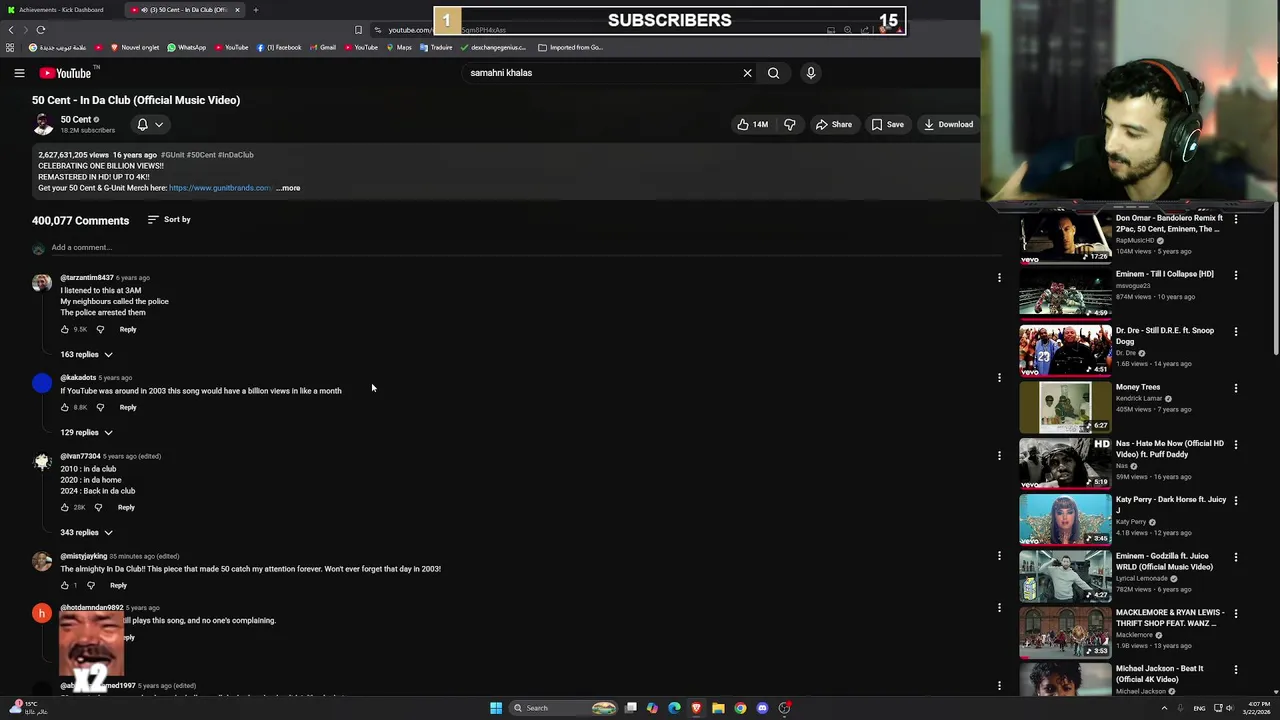
Task: Dislike the In Da Club video
Action: pyautogui.click(x=790, y=125)
